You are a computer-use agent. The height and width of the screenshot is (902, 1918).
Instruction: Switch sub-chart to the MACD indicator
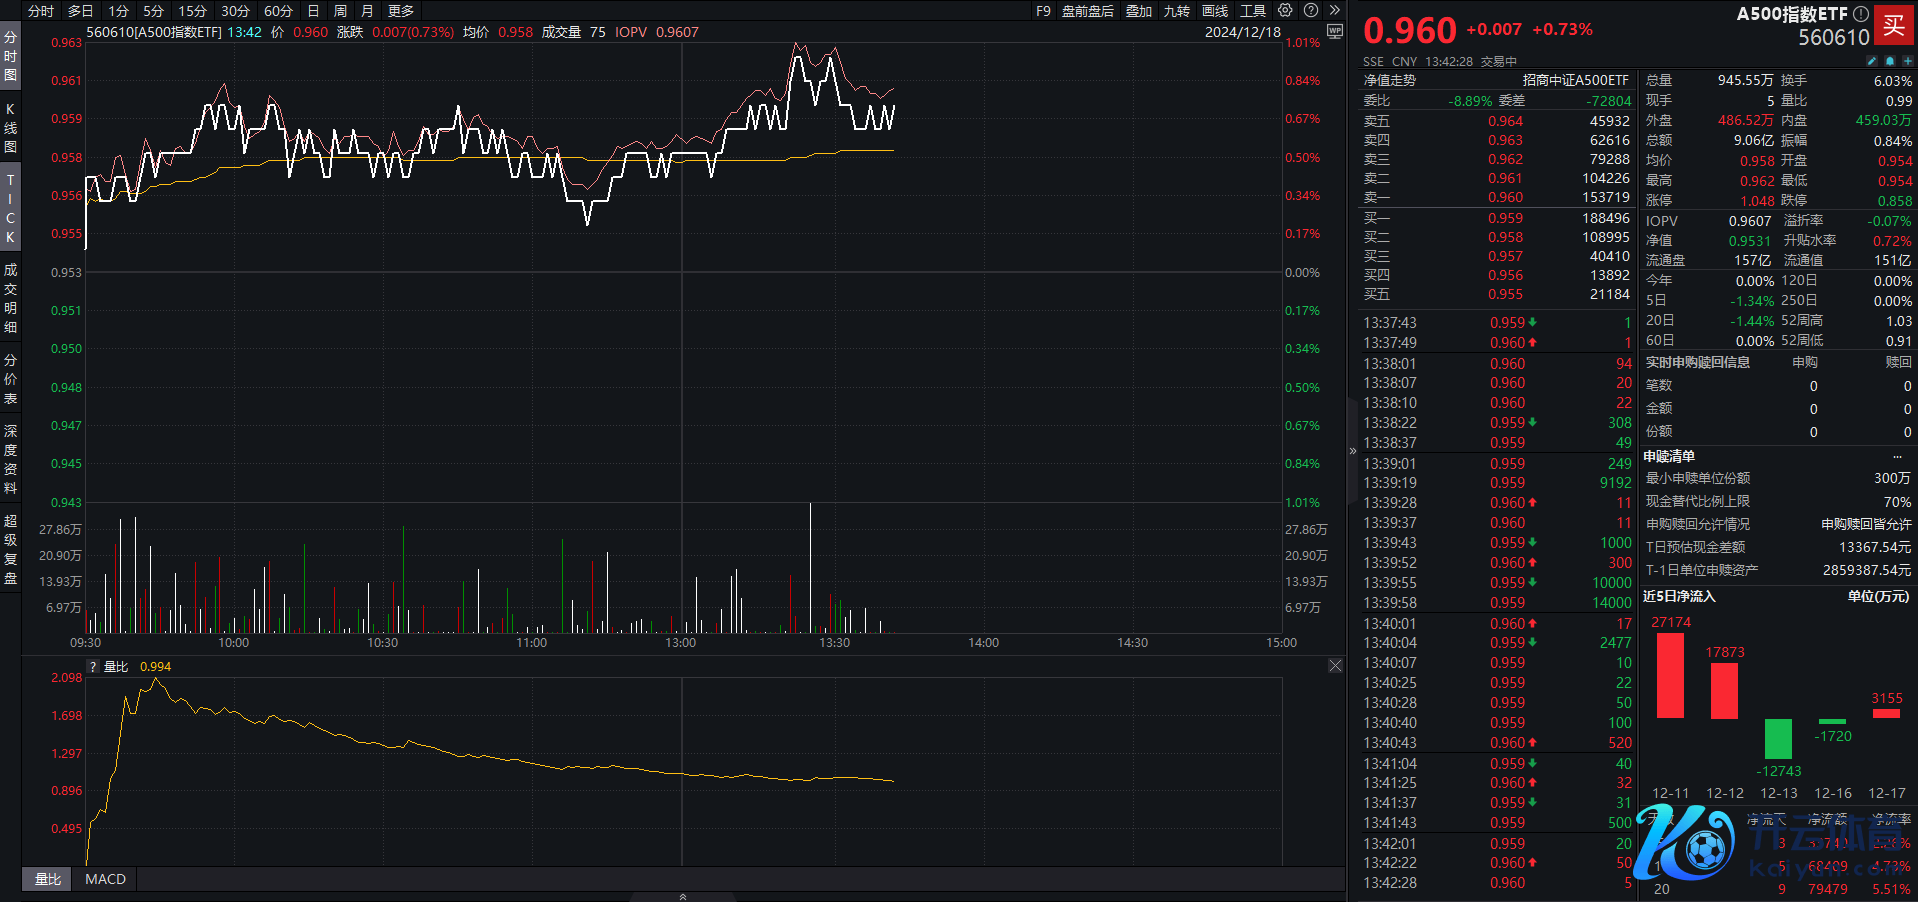coord(105,879)
